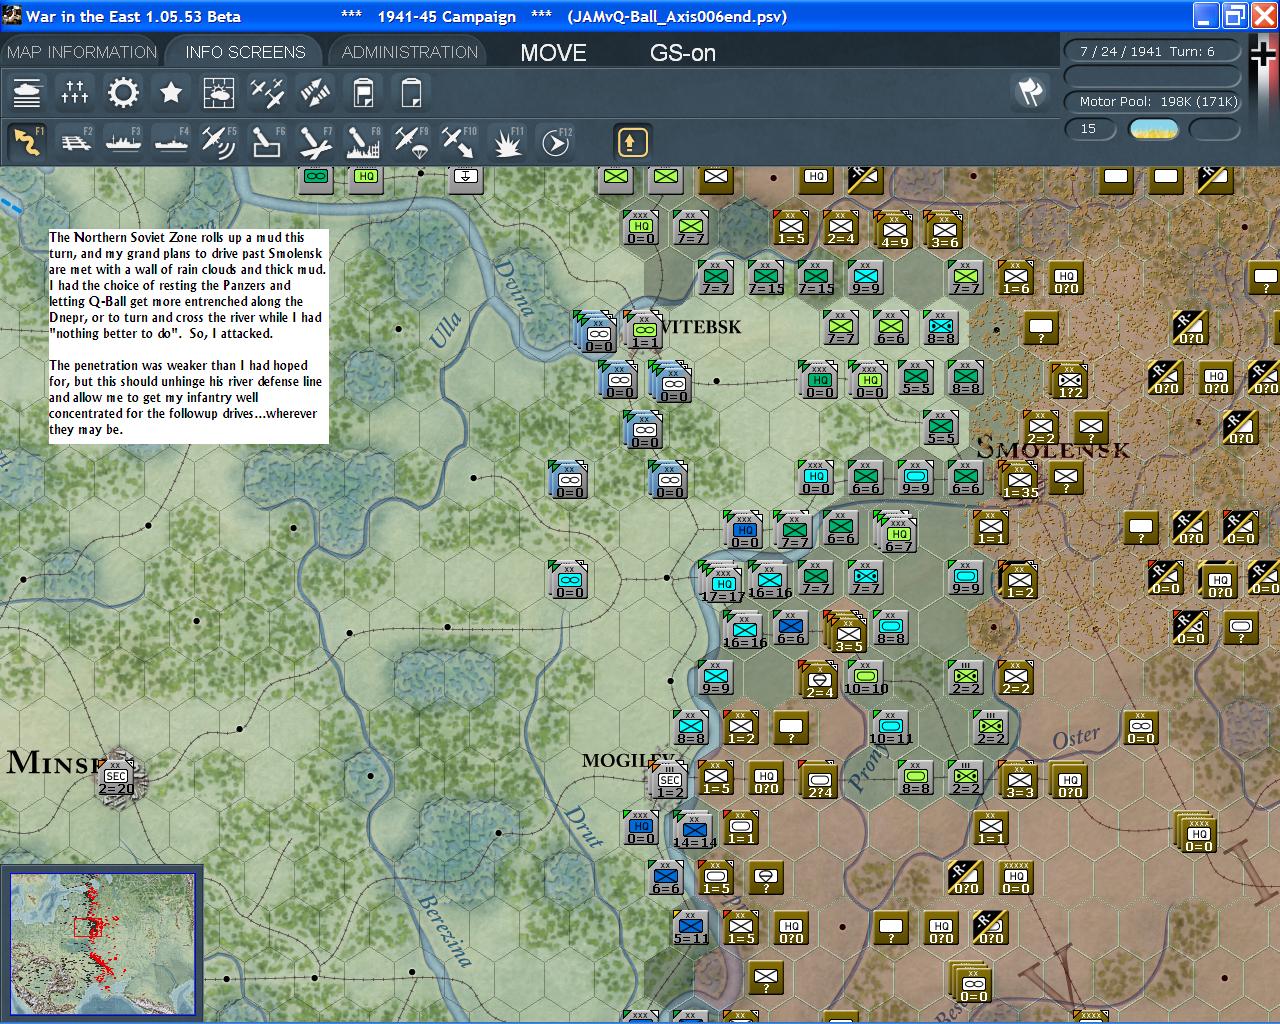
Task: Click the yellow up-arrow button
Action: point(631,142)
